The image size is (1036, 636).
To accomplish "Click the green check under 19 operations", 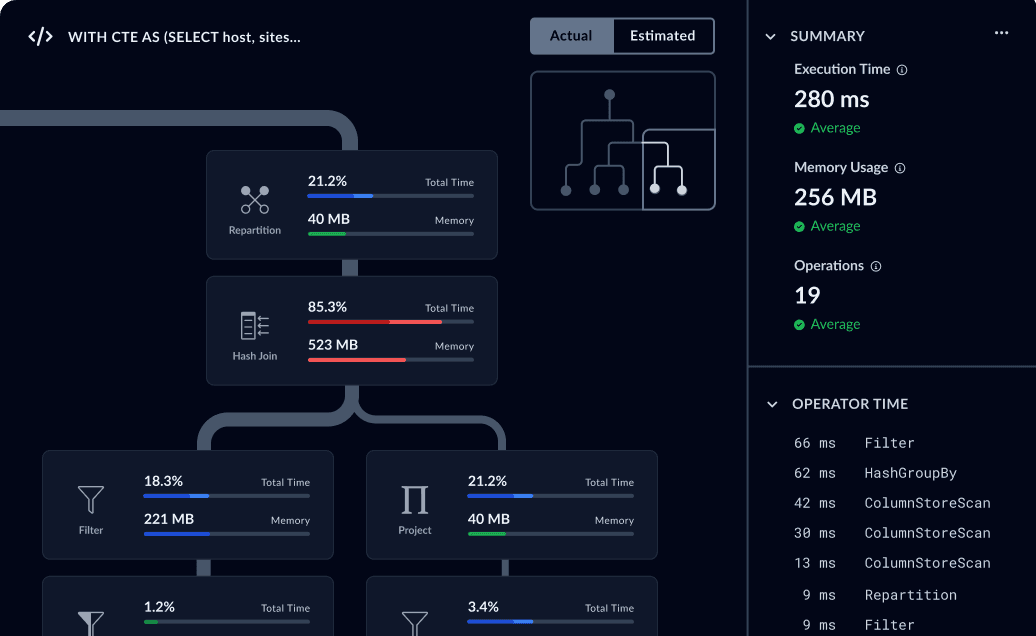I will click(799, 325).
